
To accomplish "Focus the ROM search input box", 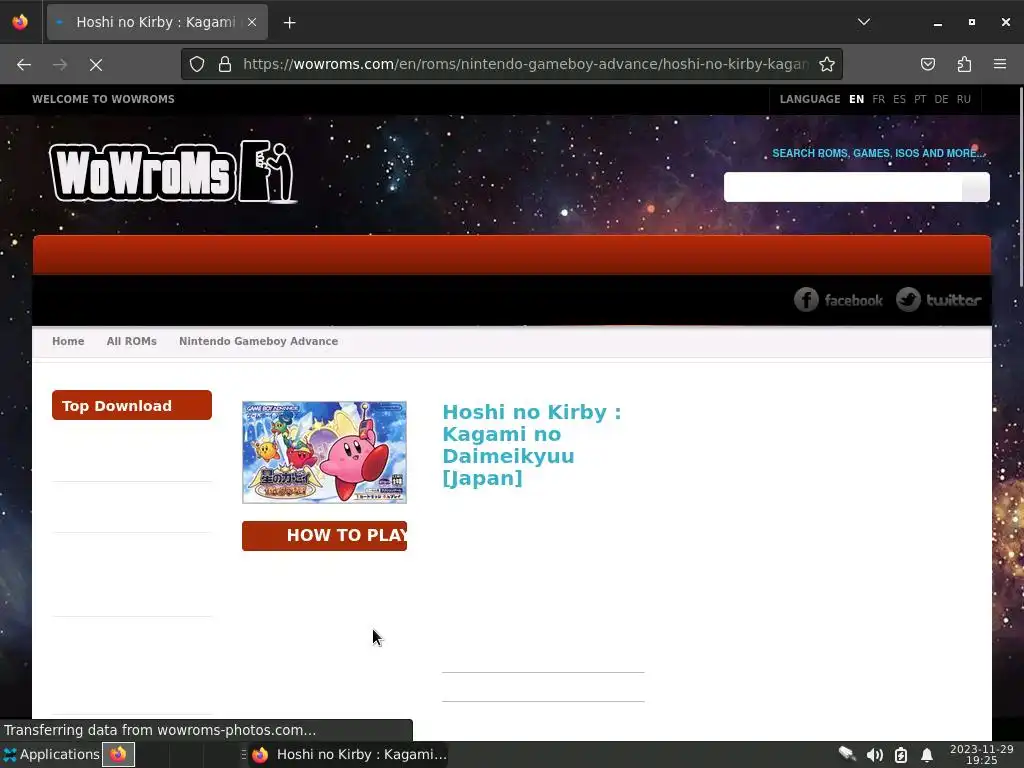I will [x=842, y=187].
